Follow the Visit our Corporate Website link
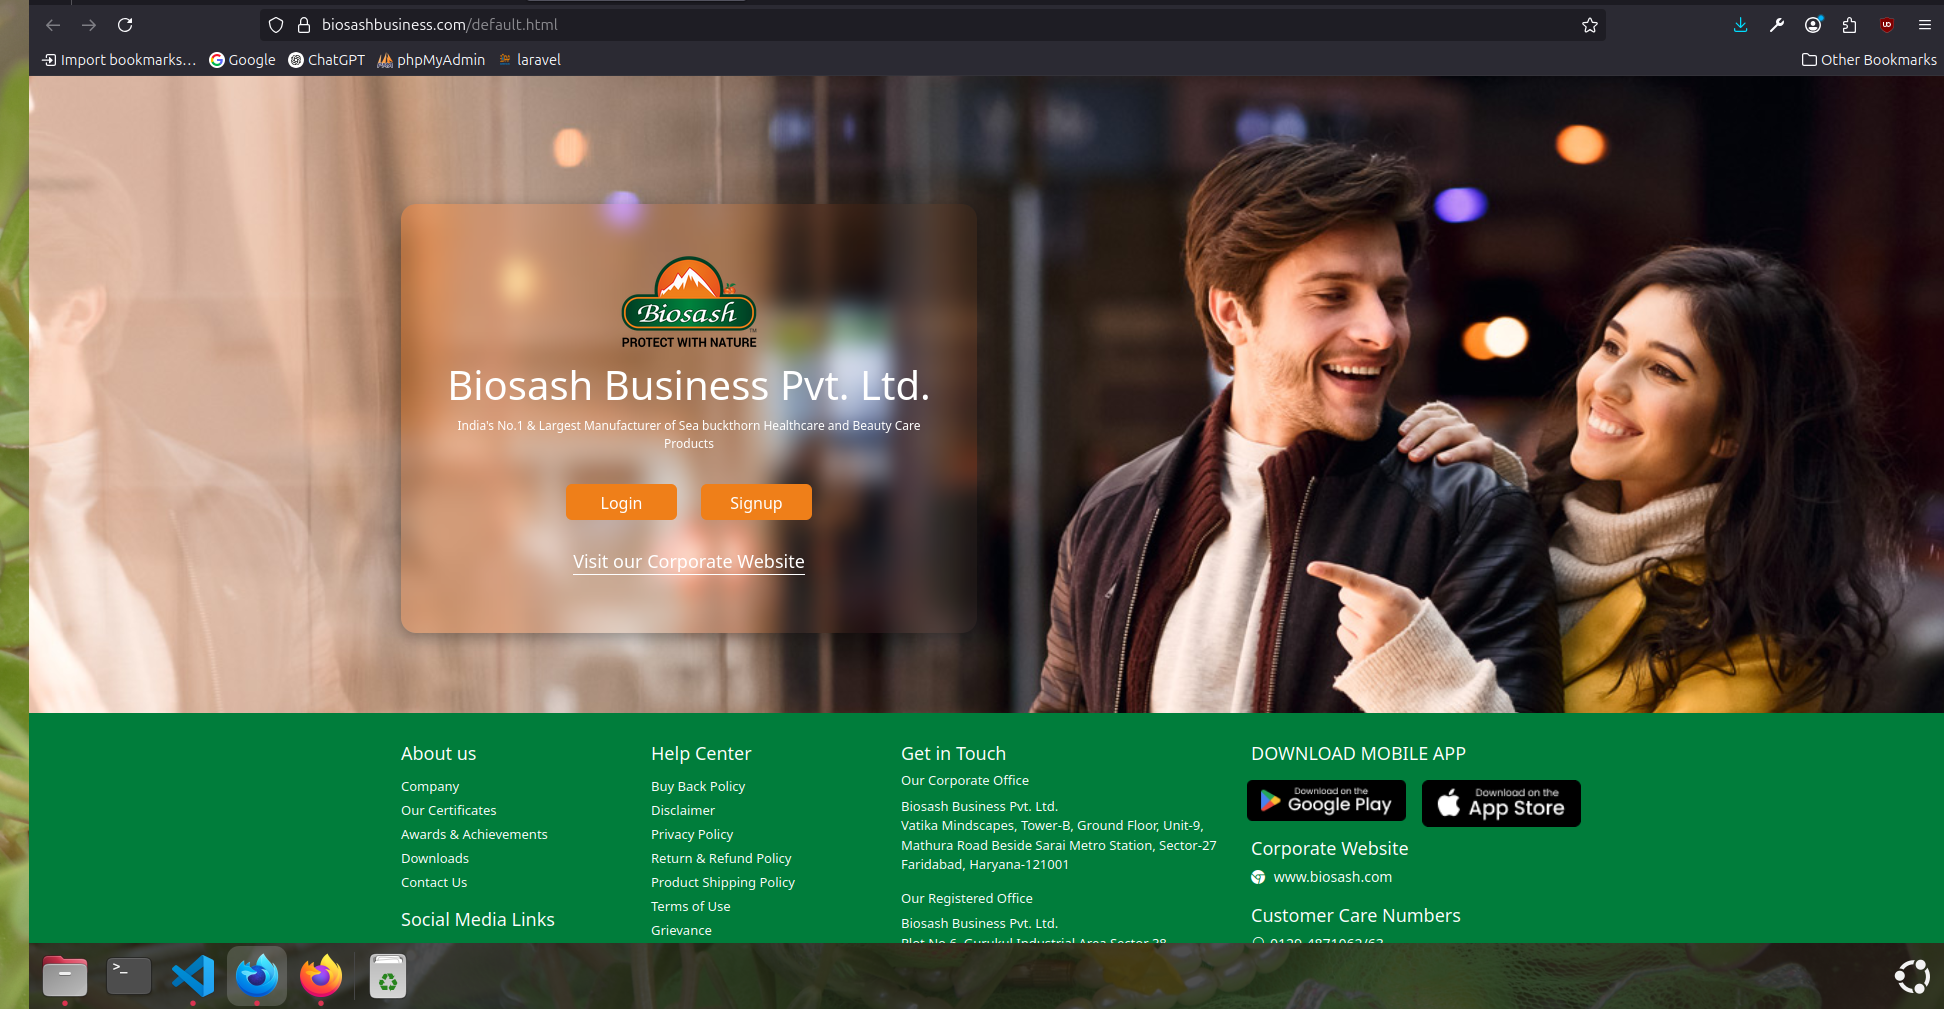Viewport: 1944px width, 1009px height. (x=688, y=562)
